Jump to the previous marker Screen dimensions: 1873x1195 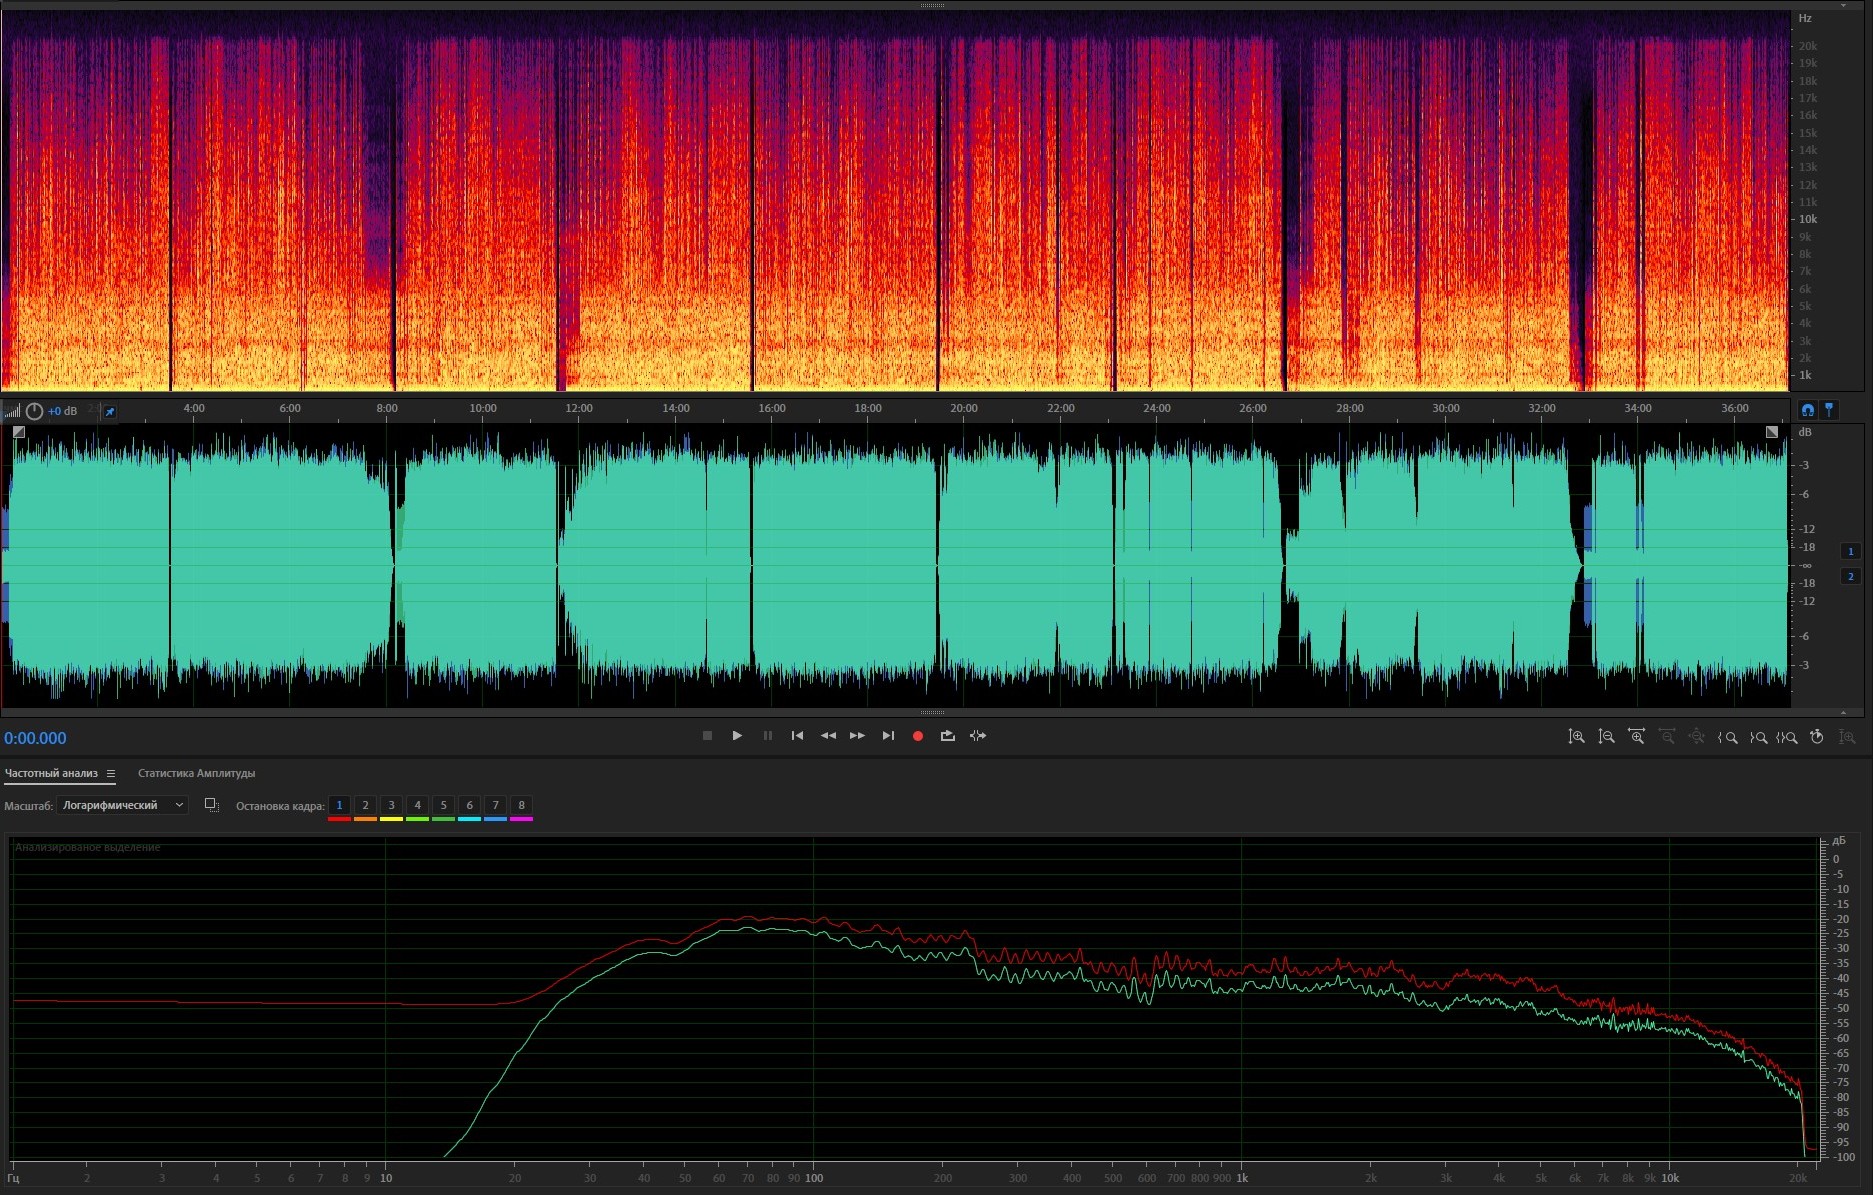[797, 736]
